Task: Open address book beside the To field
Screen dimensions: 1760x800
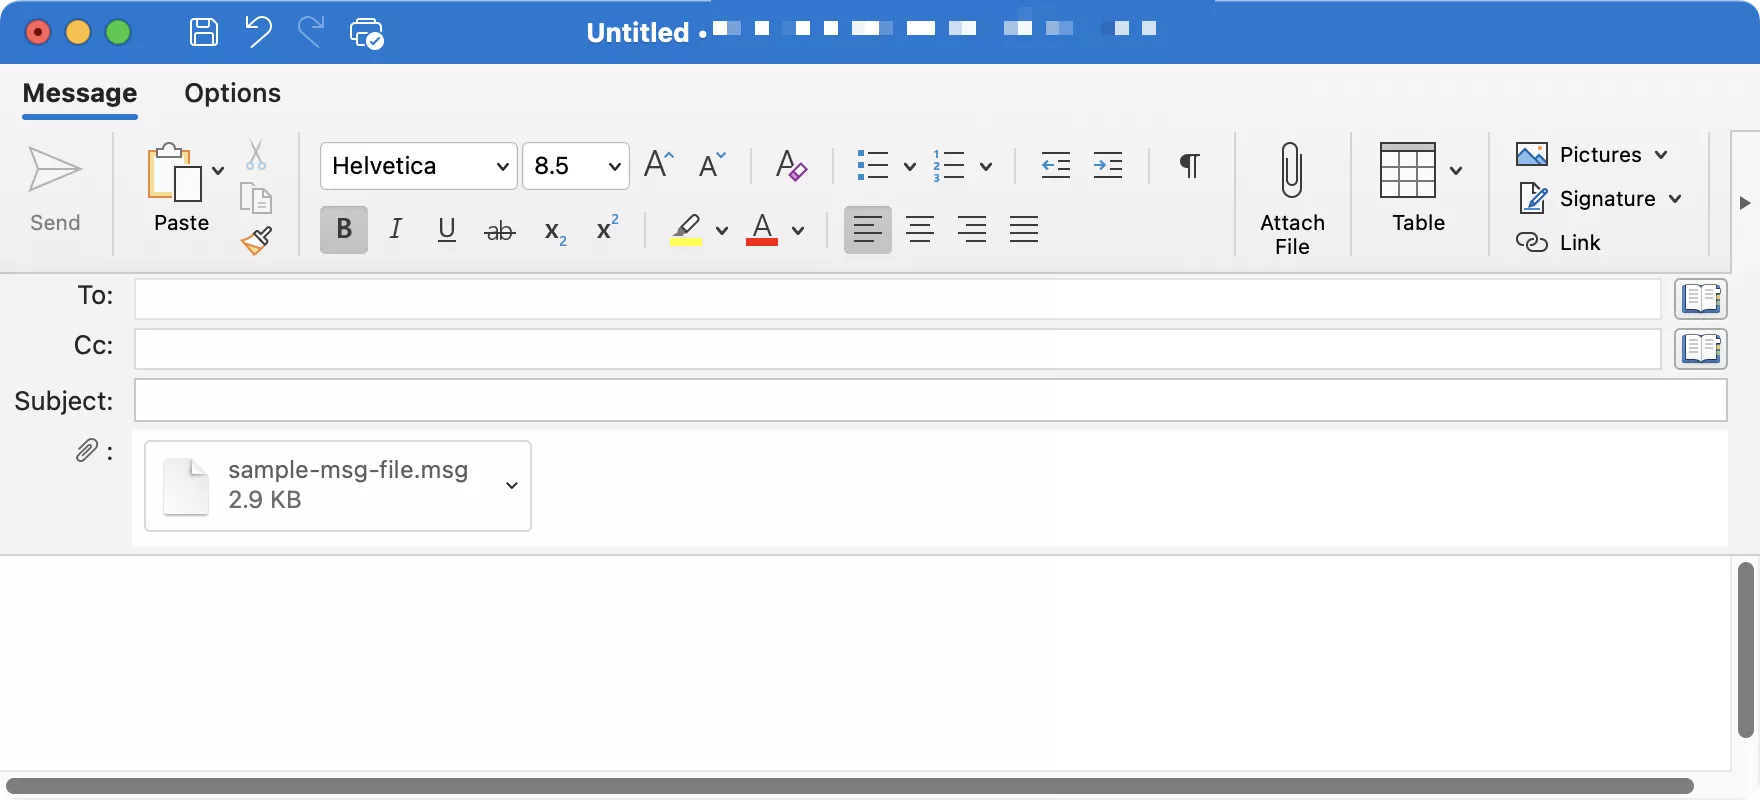Action: pos(1701,298)
